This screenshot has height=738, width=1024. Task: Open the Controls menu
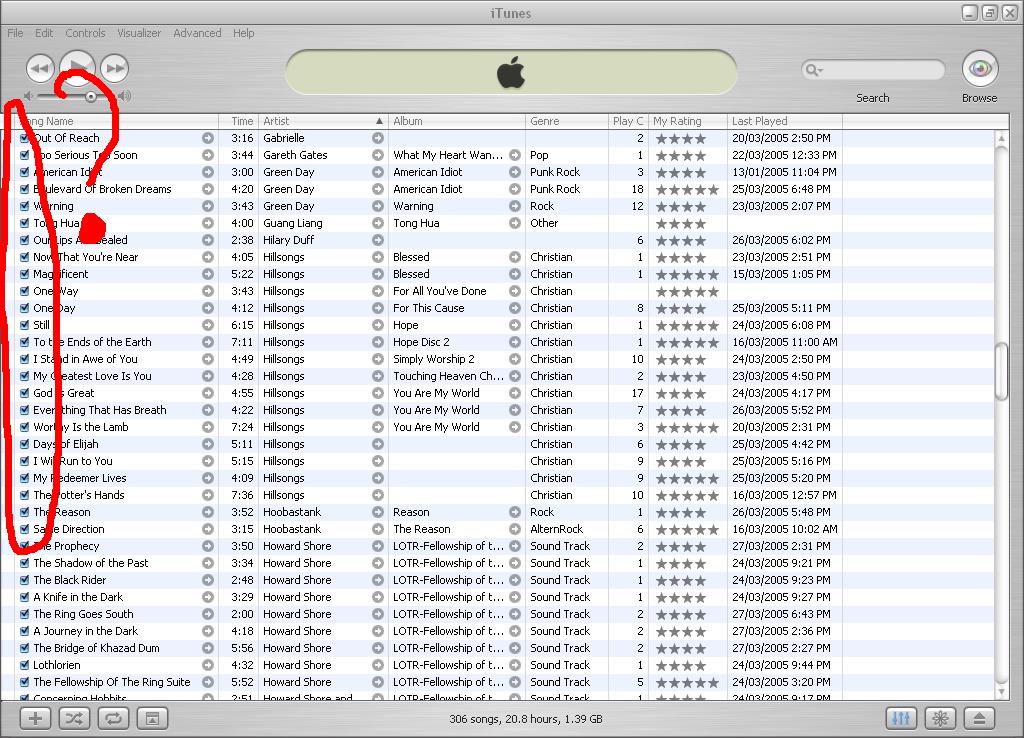[85, 33]
